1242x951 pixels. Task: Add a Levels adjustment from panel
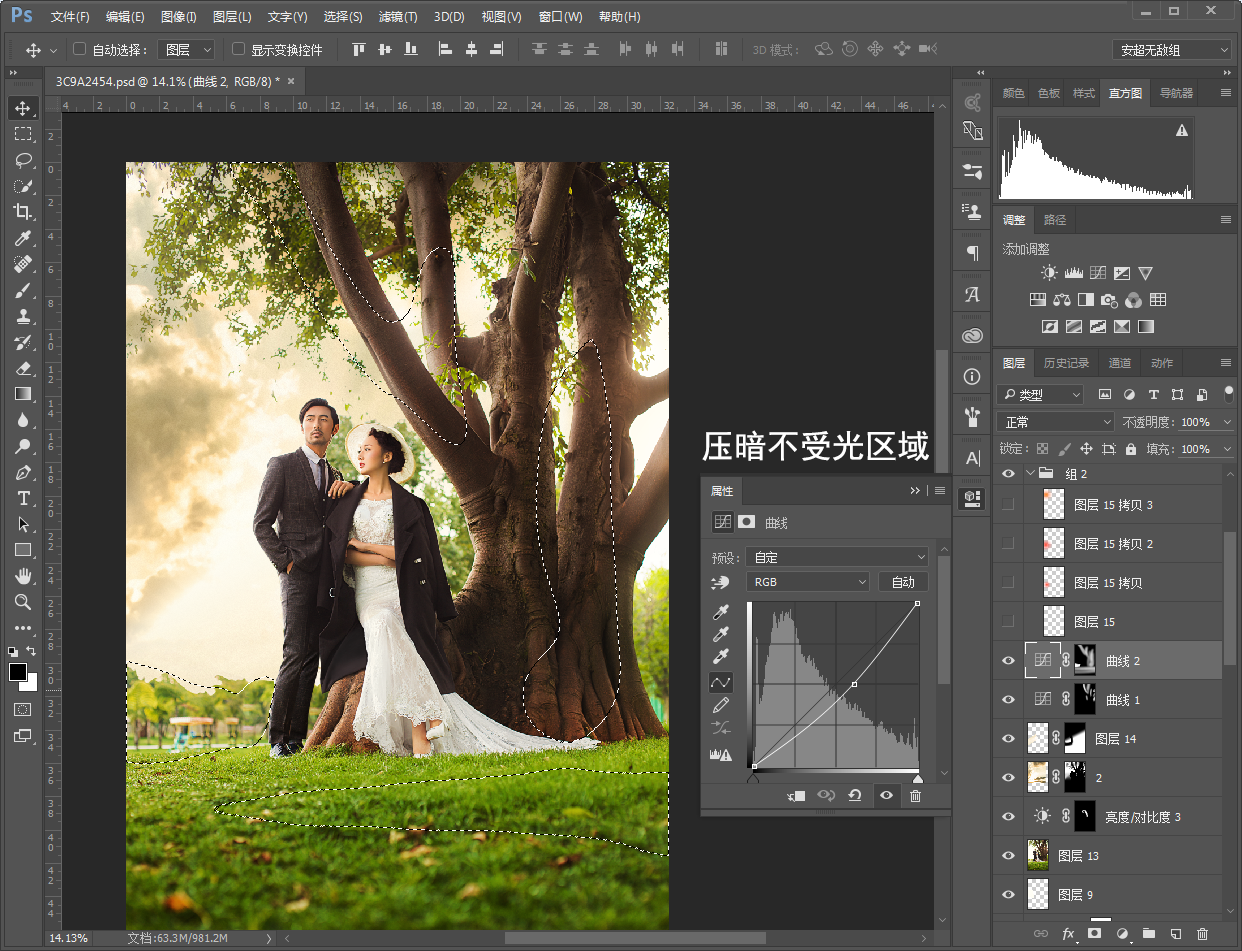click(1074, 273)
